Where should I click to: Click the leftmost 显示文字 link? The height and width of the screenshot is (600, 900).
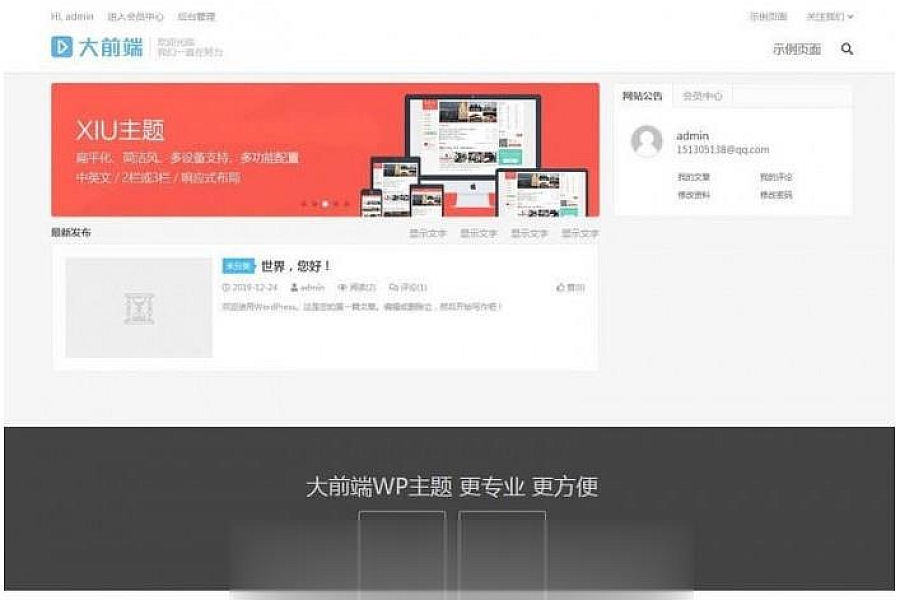tap(428, 233)
